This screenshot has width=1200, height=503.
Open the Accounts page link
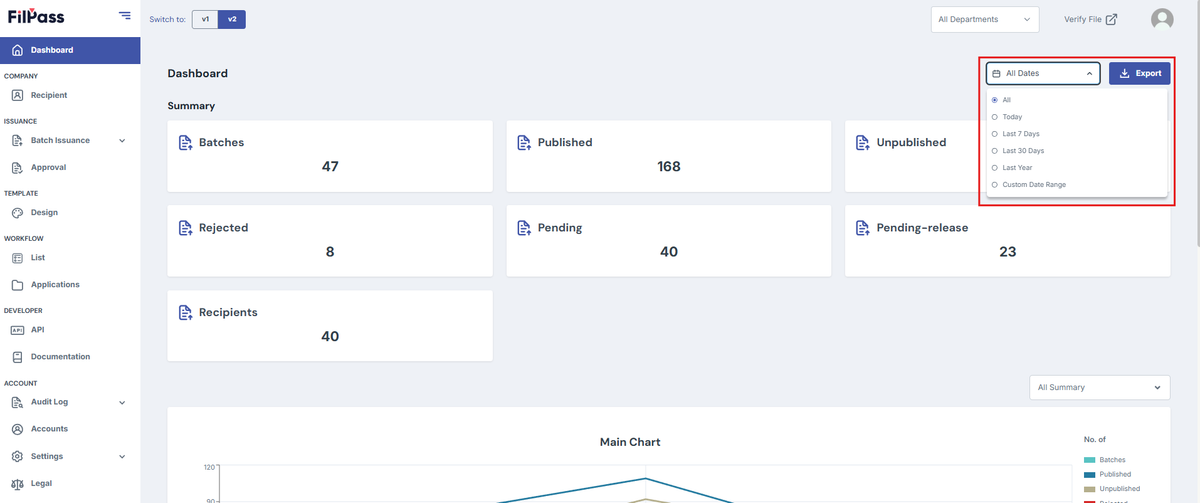70,428
